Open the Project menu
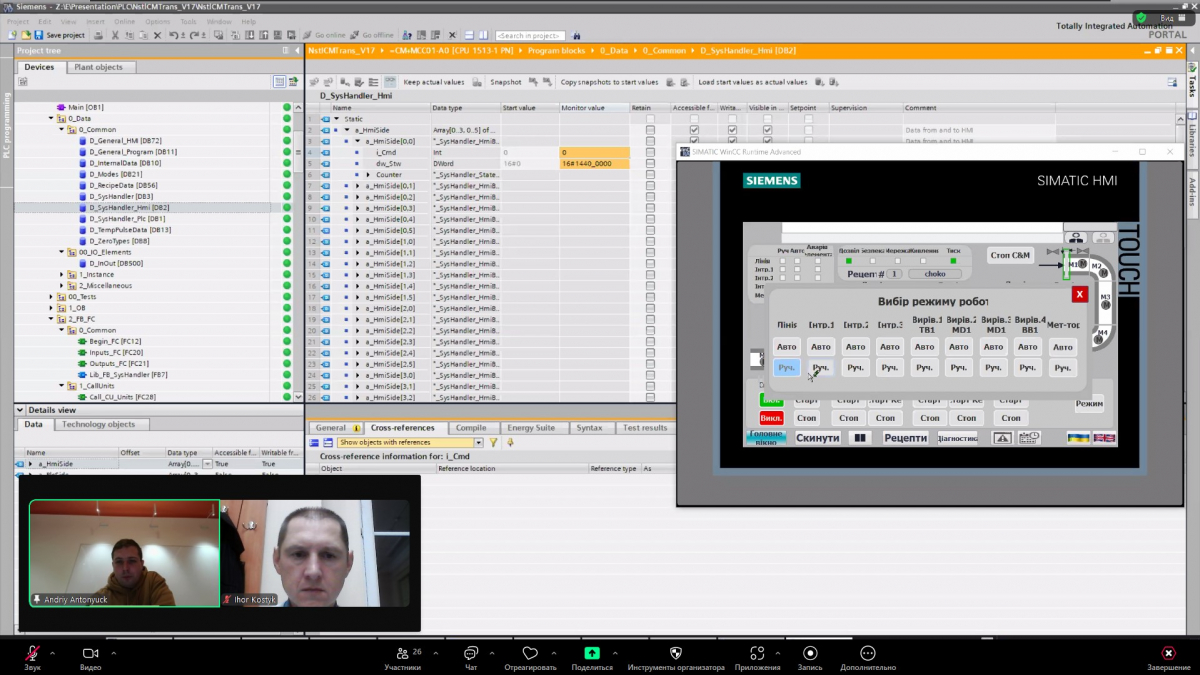This screenshot has width=1200, height=675. pos(18,21)
